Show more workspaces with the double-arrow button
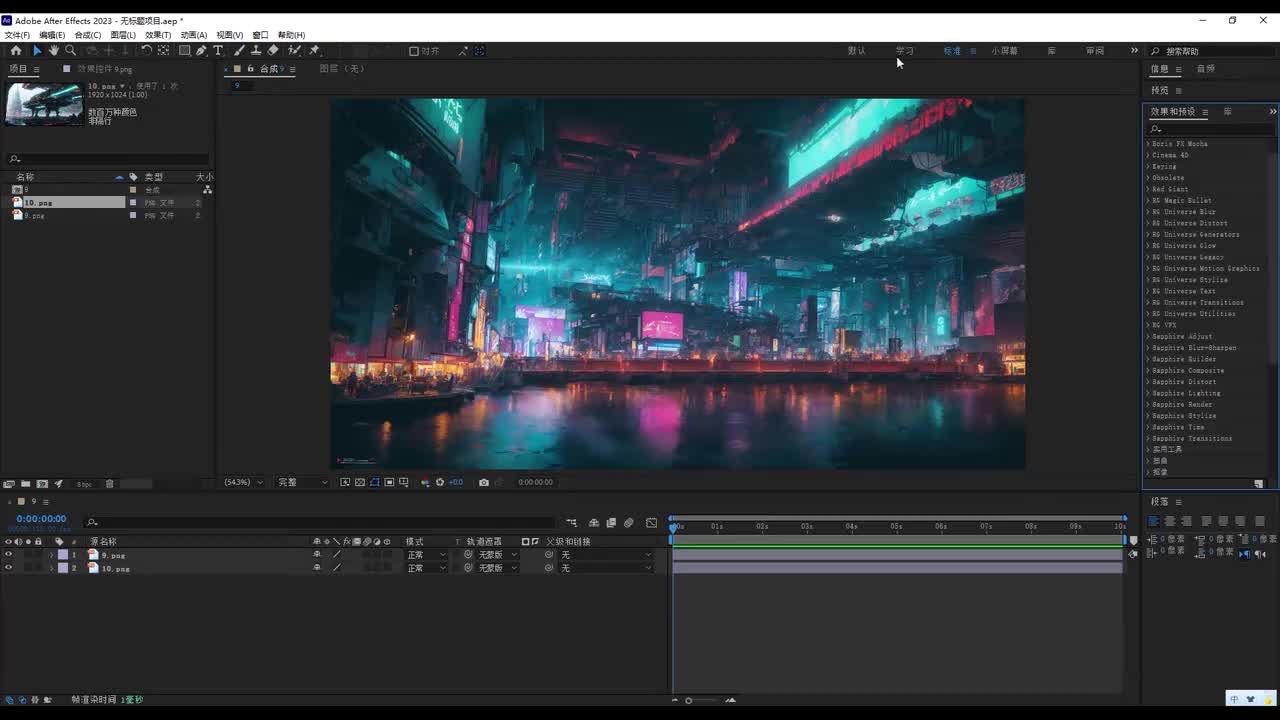The image size is (1280, 720). [1134, 51]
